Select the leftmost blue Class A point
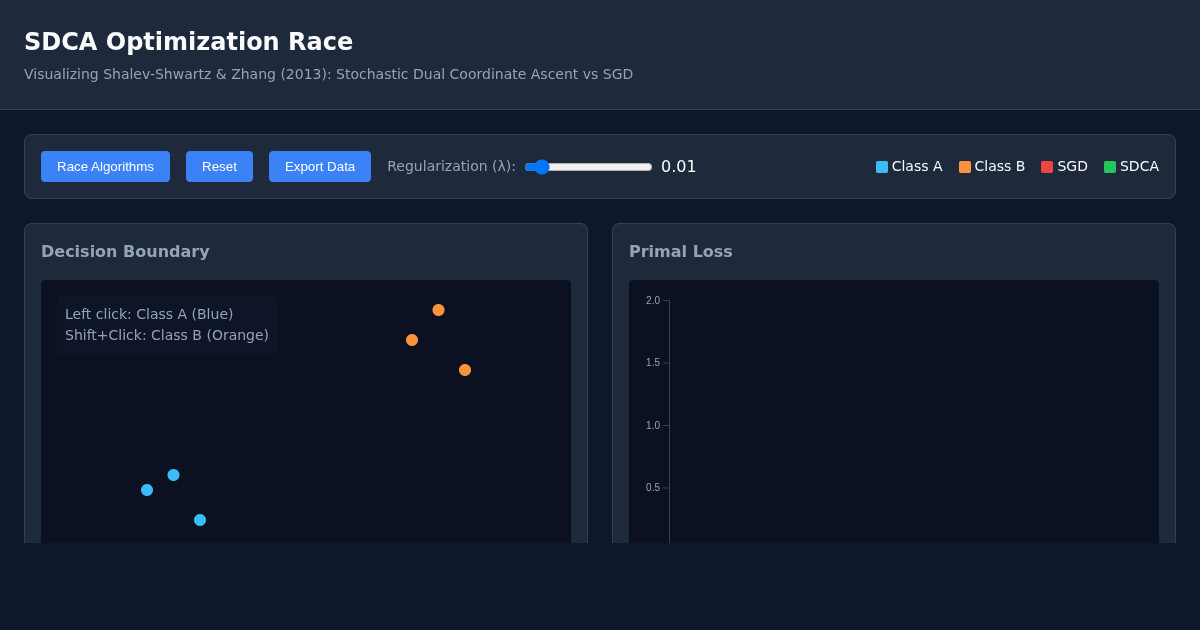This screenshot has width=1200, height=630. click(147, 490)
